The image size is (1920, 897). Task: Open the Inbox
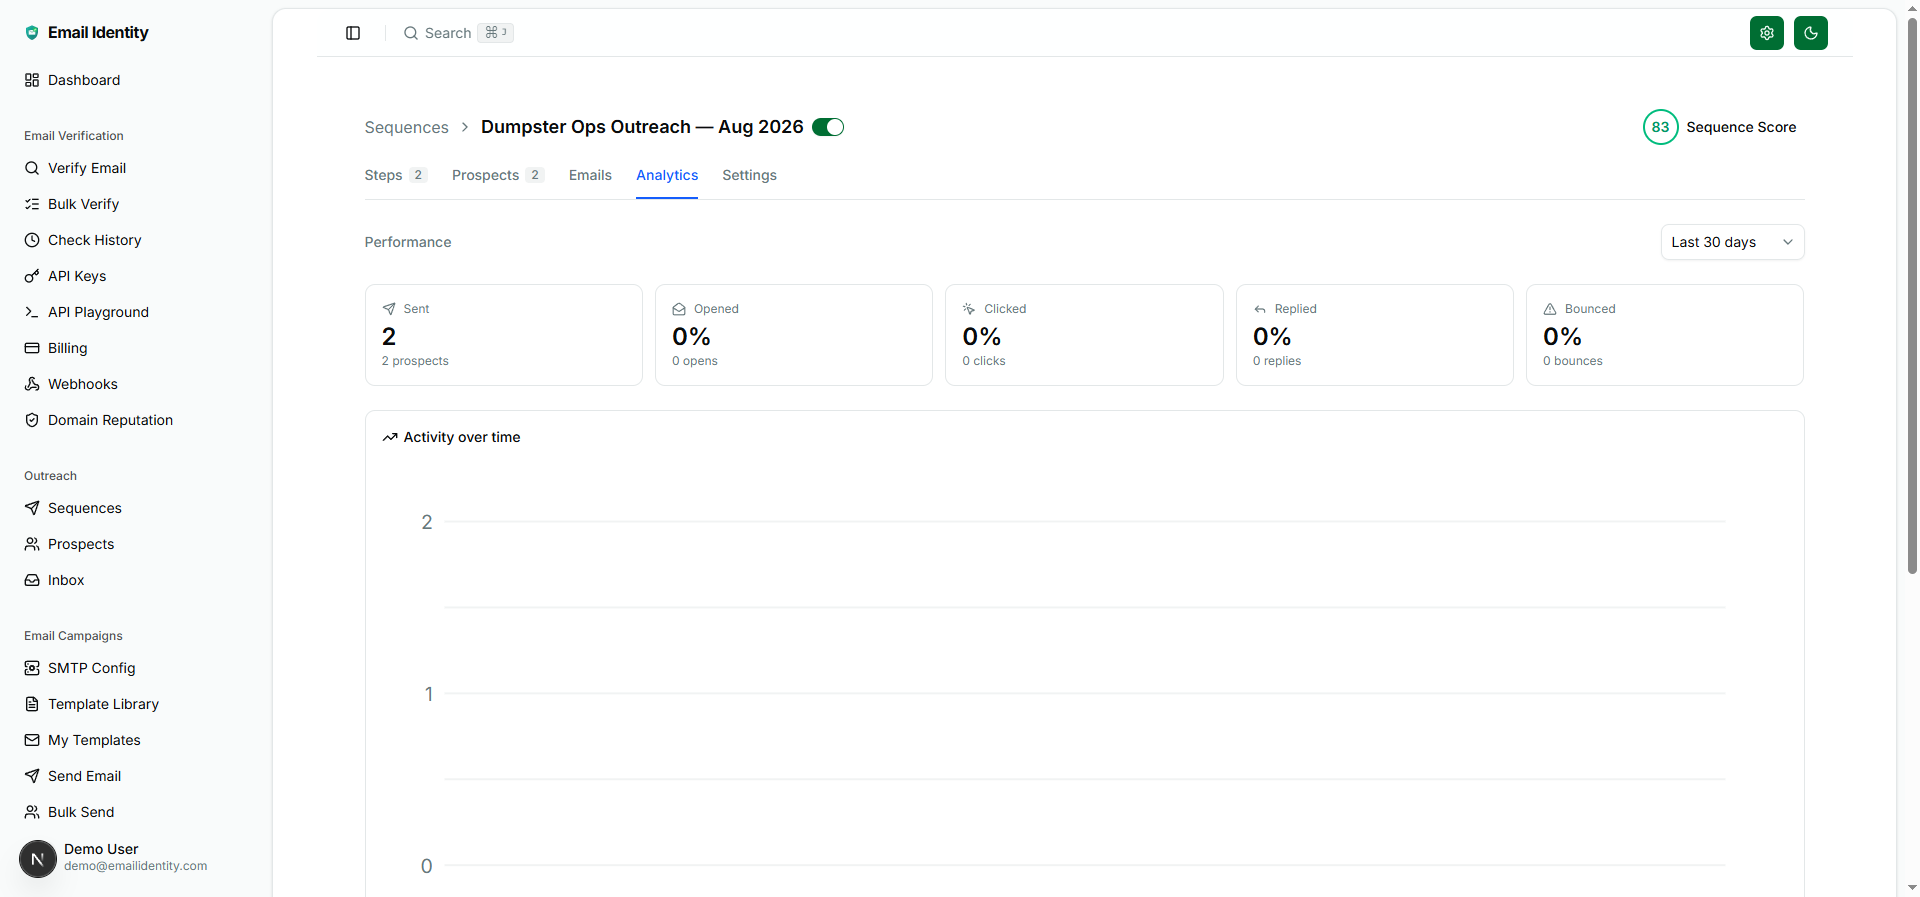pyautogui.click(x=54, y=580)
